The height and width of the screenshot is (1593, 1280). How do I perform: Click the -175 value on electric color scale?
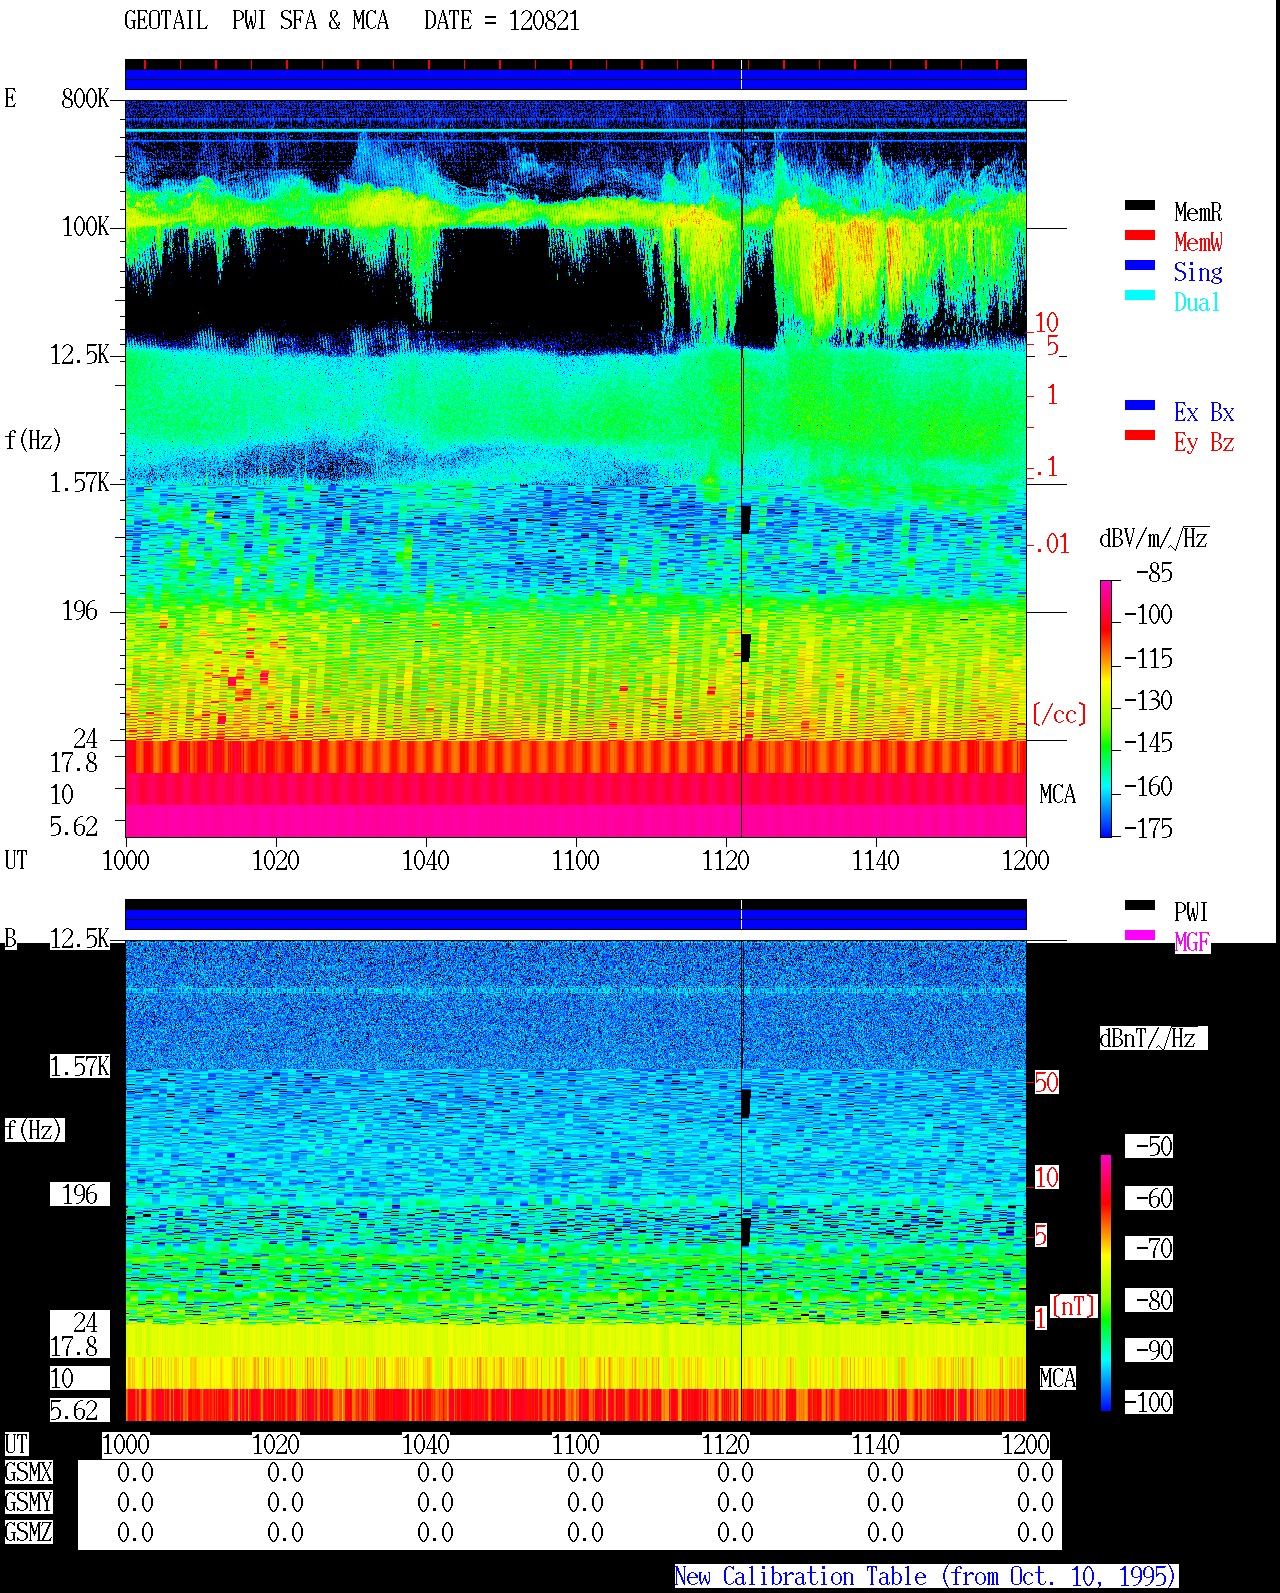(x=1148, y=828)
